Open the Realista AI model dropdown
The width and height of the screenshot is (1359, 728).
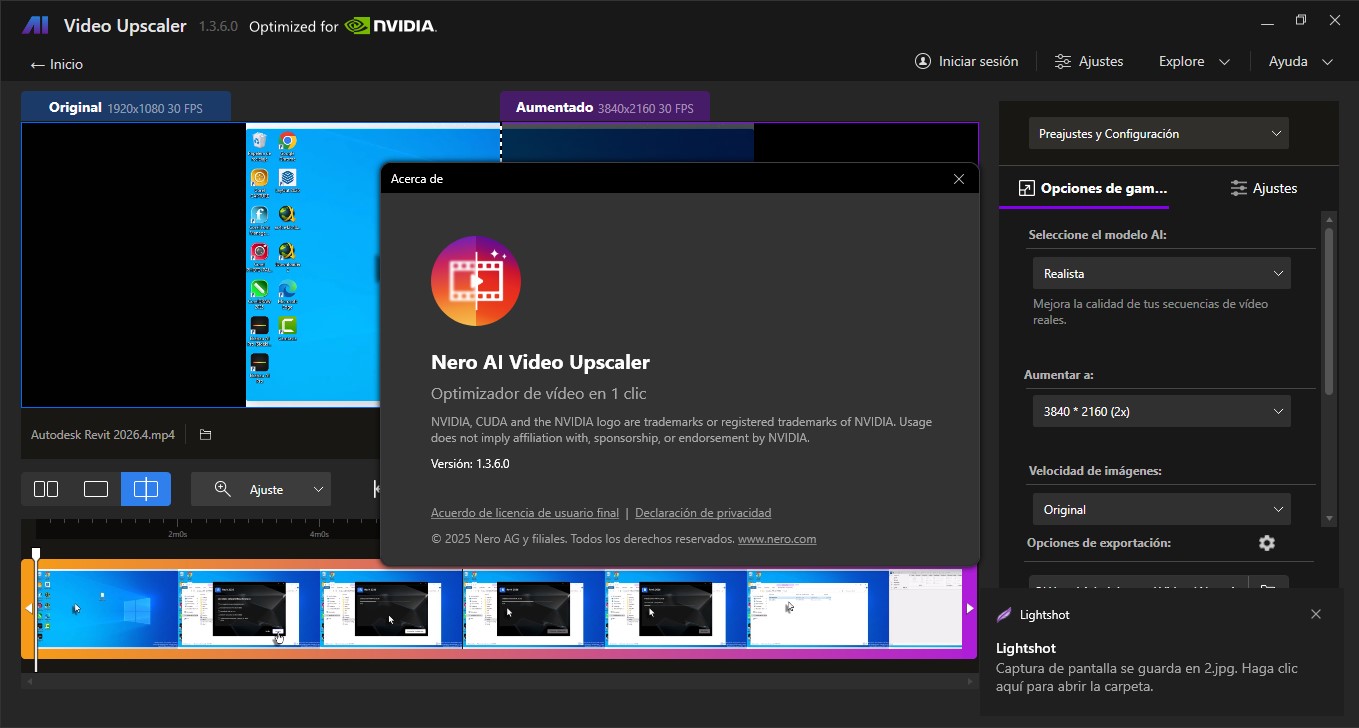click(1160, 272)
